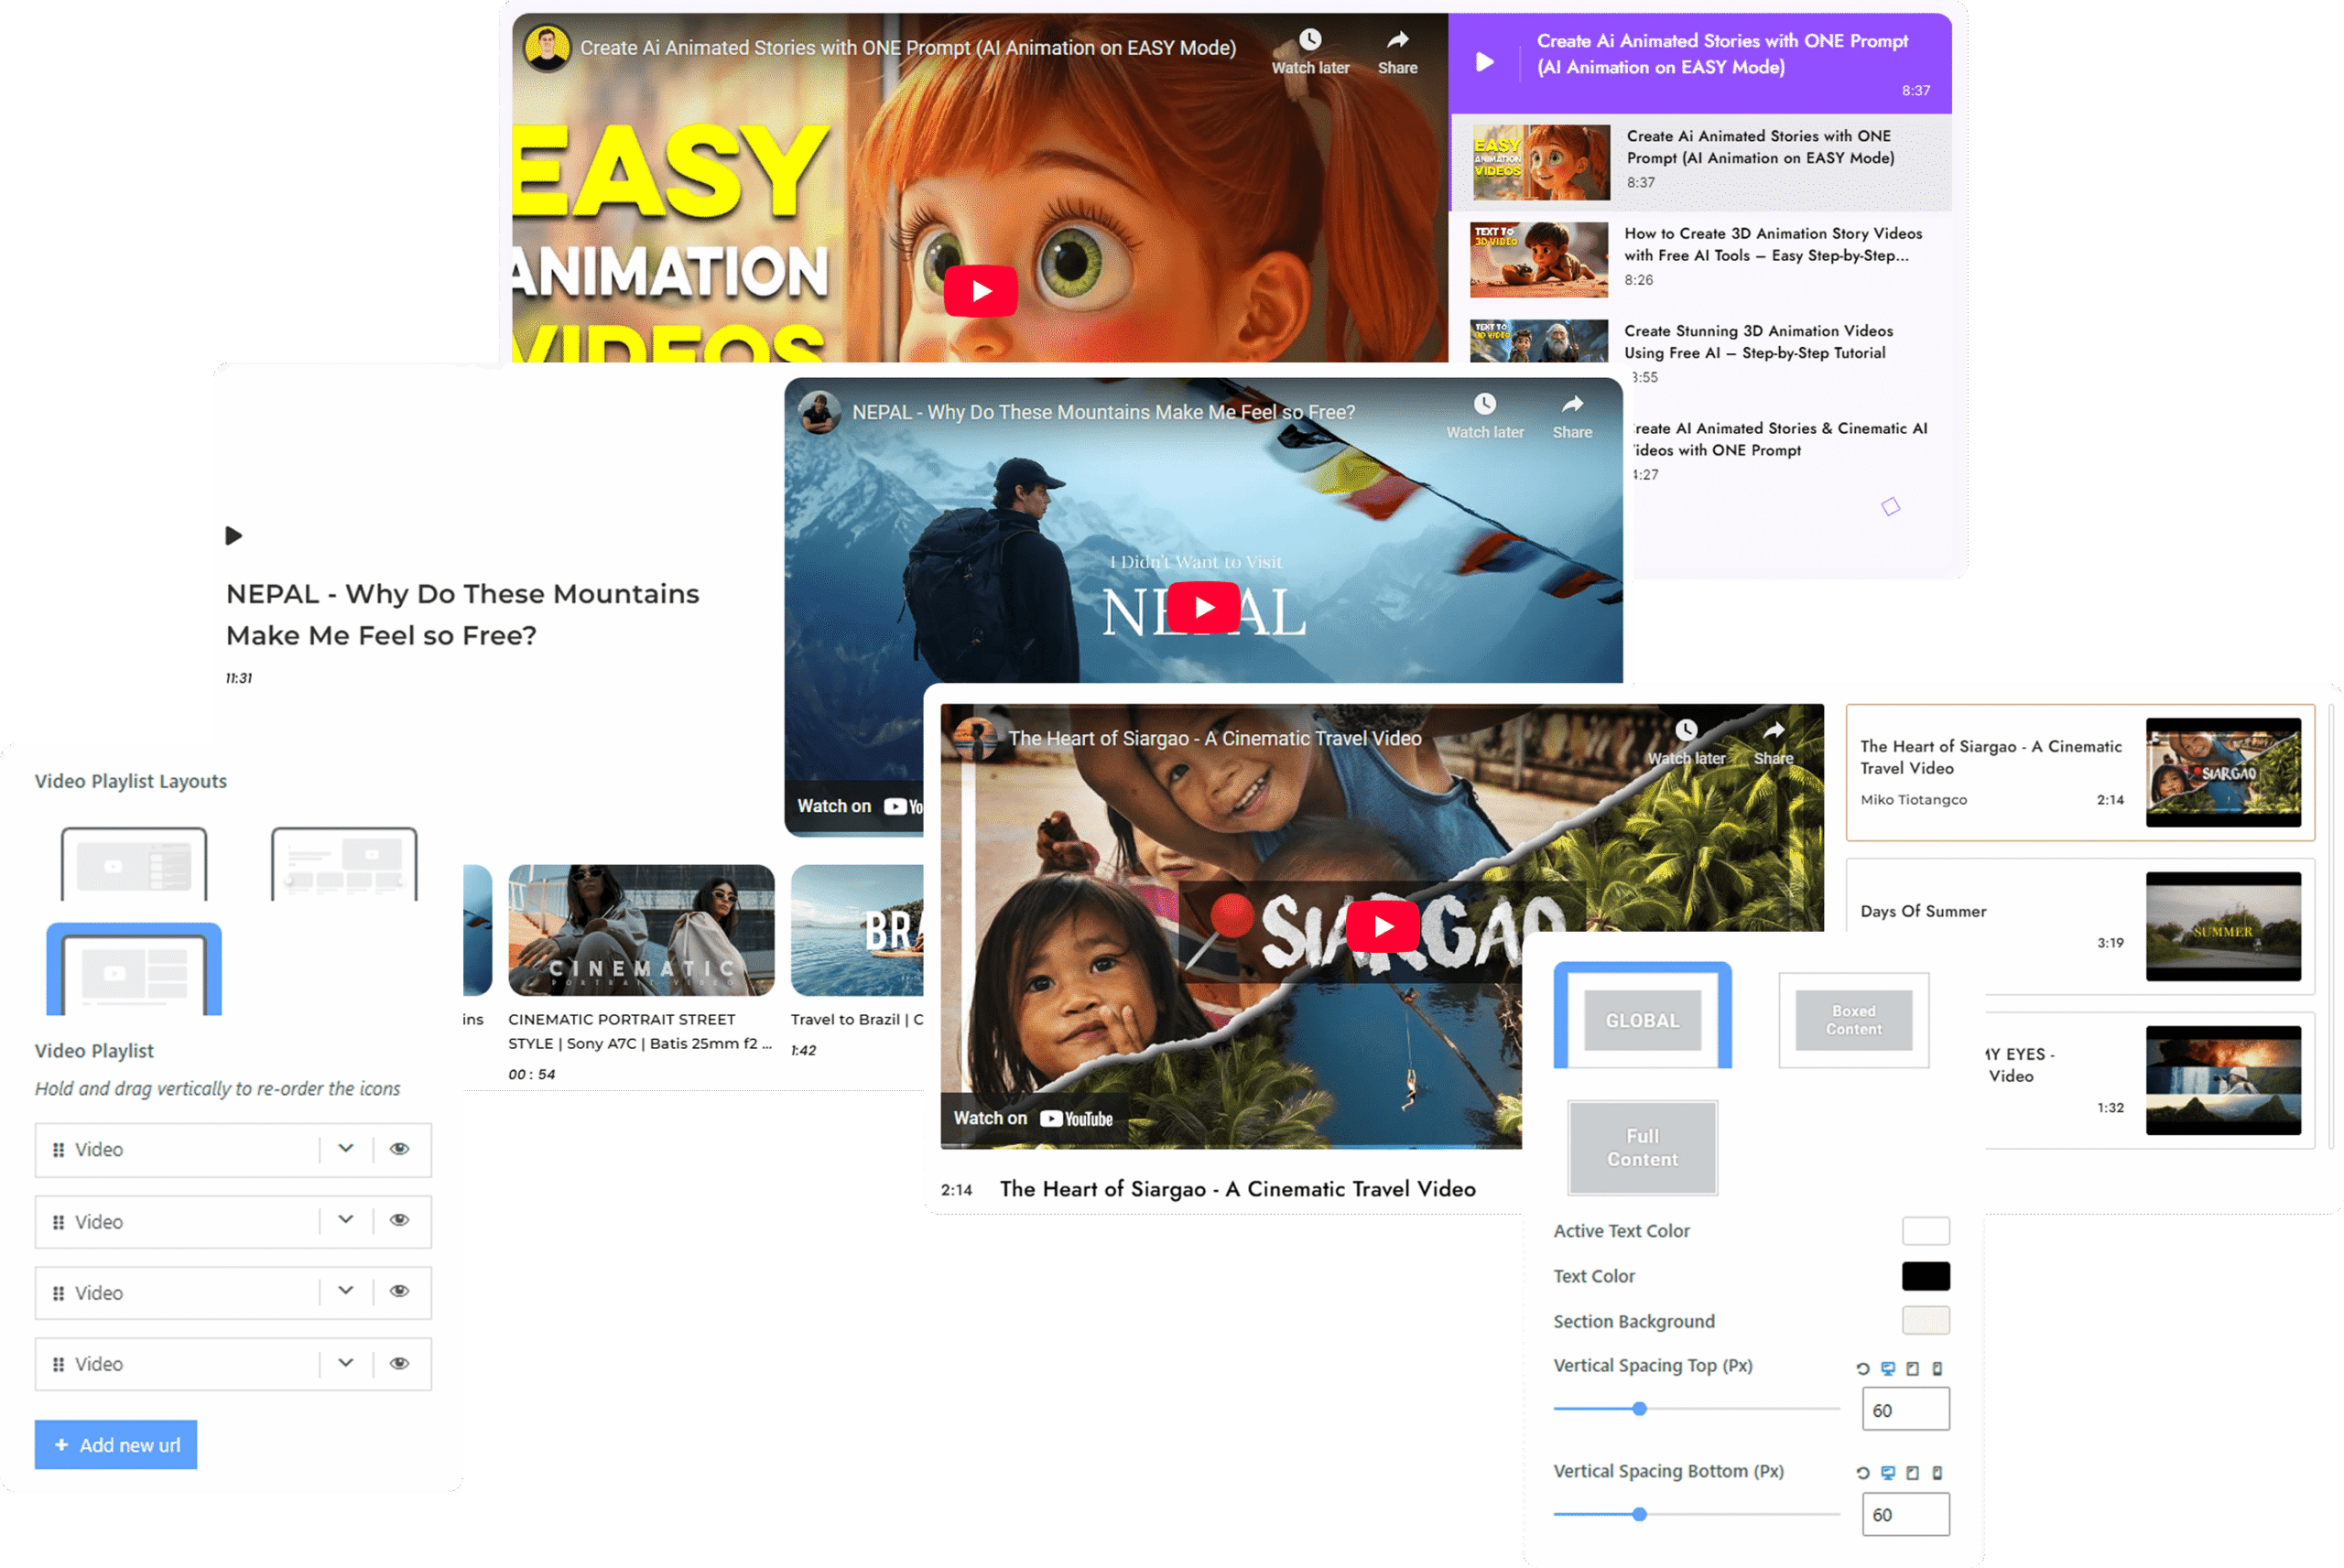Select tablet view for Vertical Spacing Top
The height and width of the screenshot is (1568, 2344).
1912,1369
